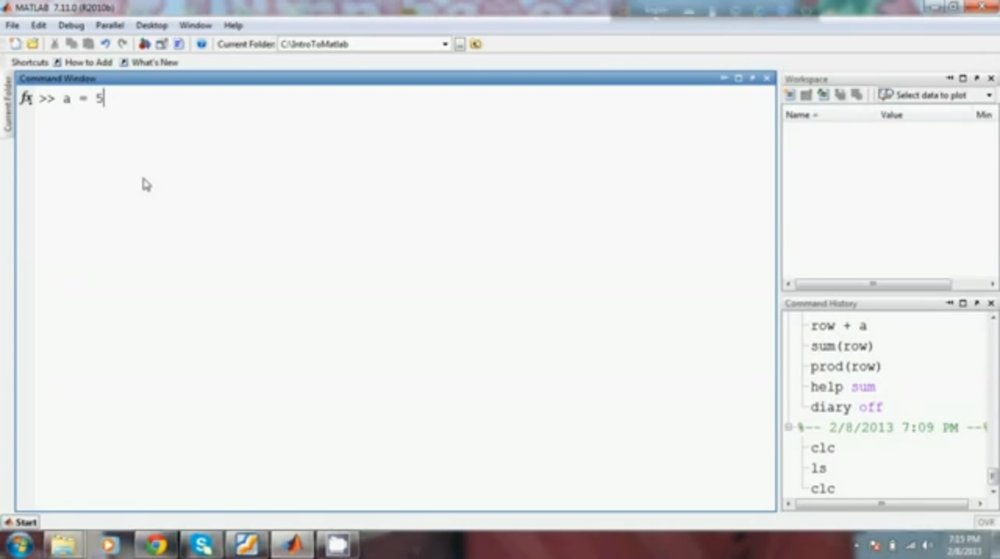Open the Profiler toolbar icon
This screenshot has height=559, width=1000.
point(179,44)
